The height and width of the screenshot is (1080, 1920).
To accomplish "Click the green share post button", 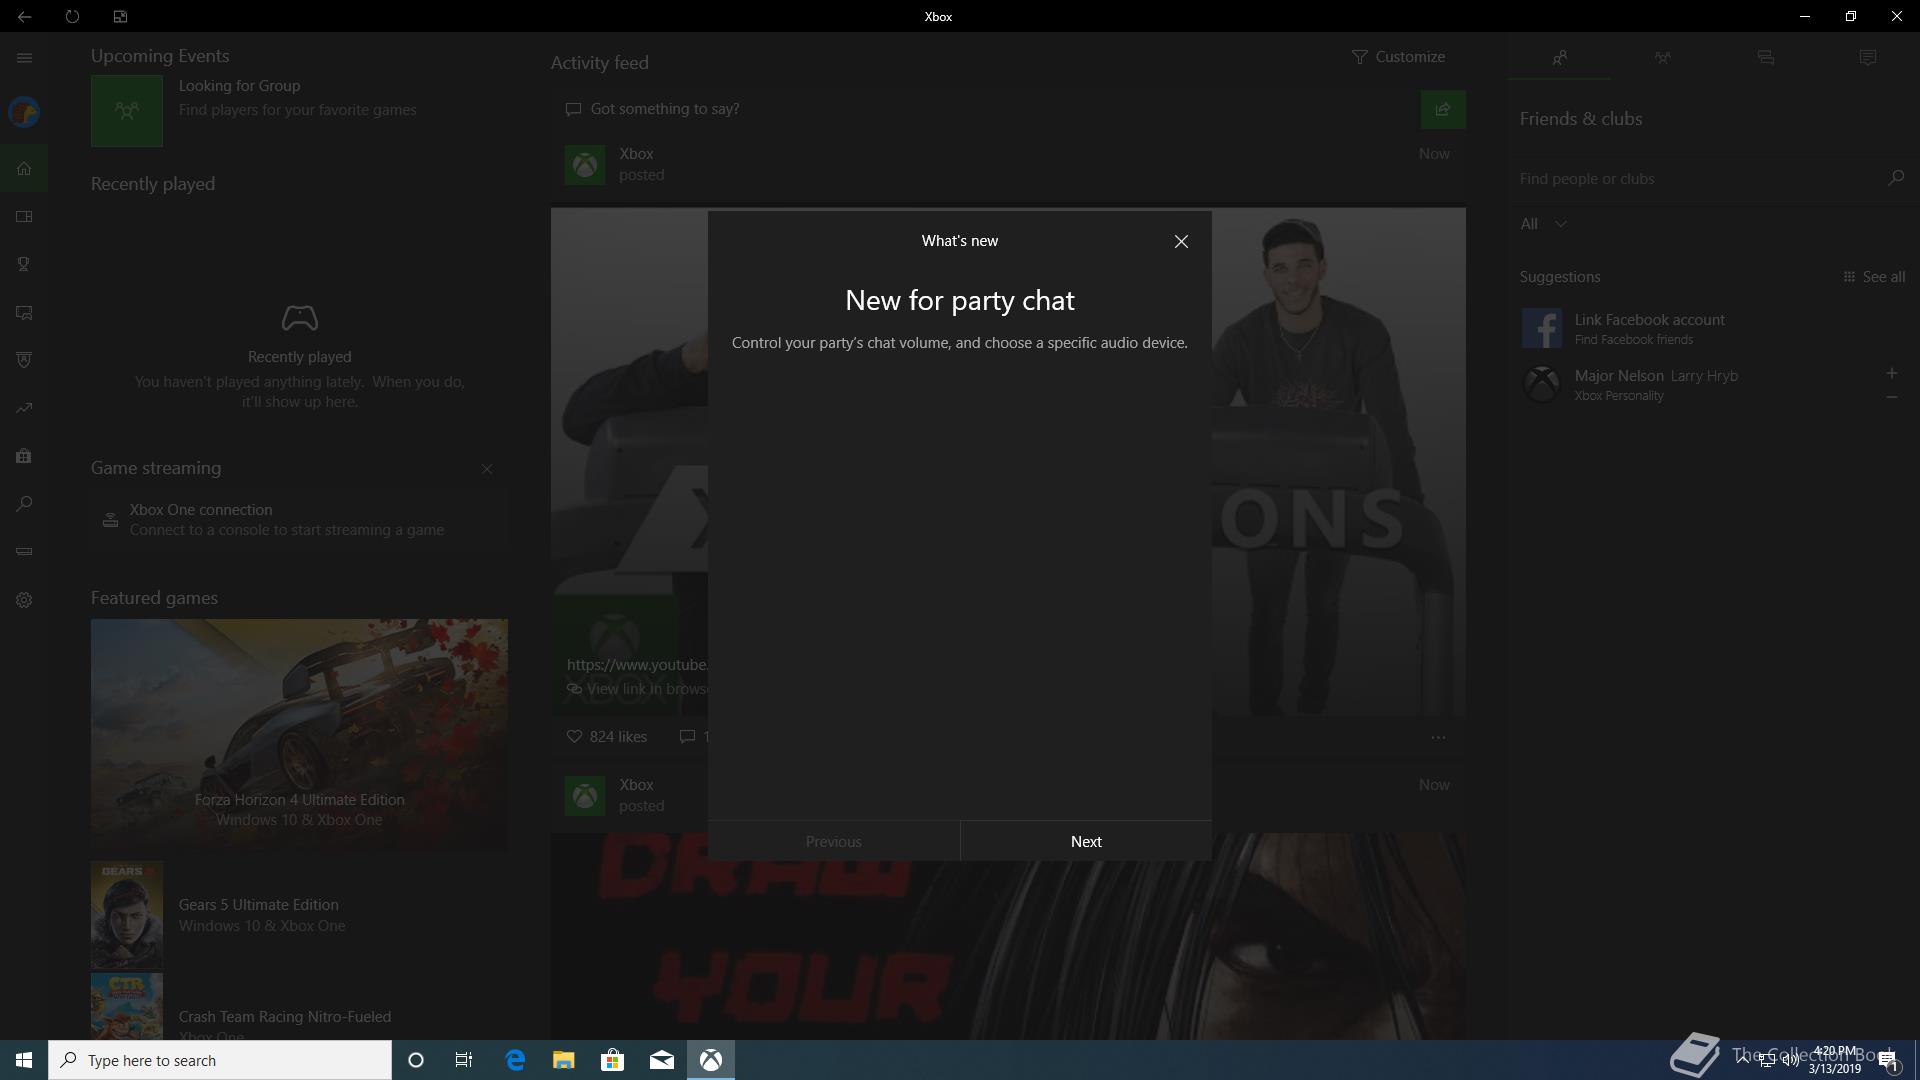I will 1443,110.
